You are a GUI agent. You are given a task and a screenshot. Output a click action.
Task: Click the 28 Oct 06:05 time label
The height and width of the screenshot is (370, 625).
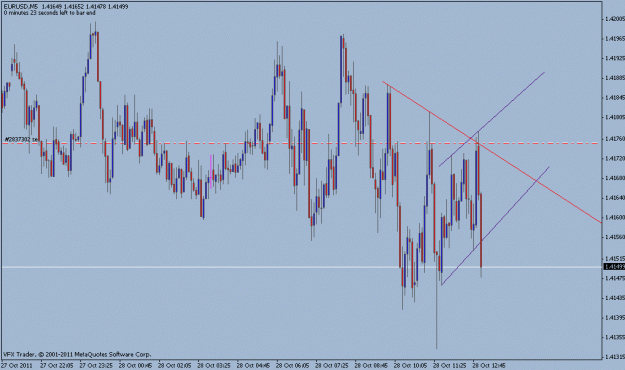pos(293,365)
